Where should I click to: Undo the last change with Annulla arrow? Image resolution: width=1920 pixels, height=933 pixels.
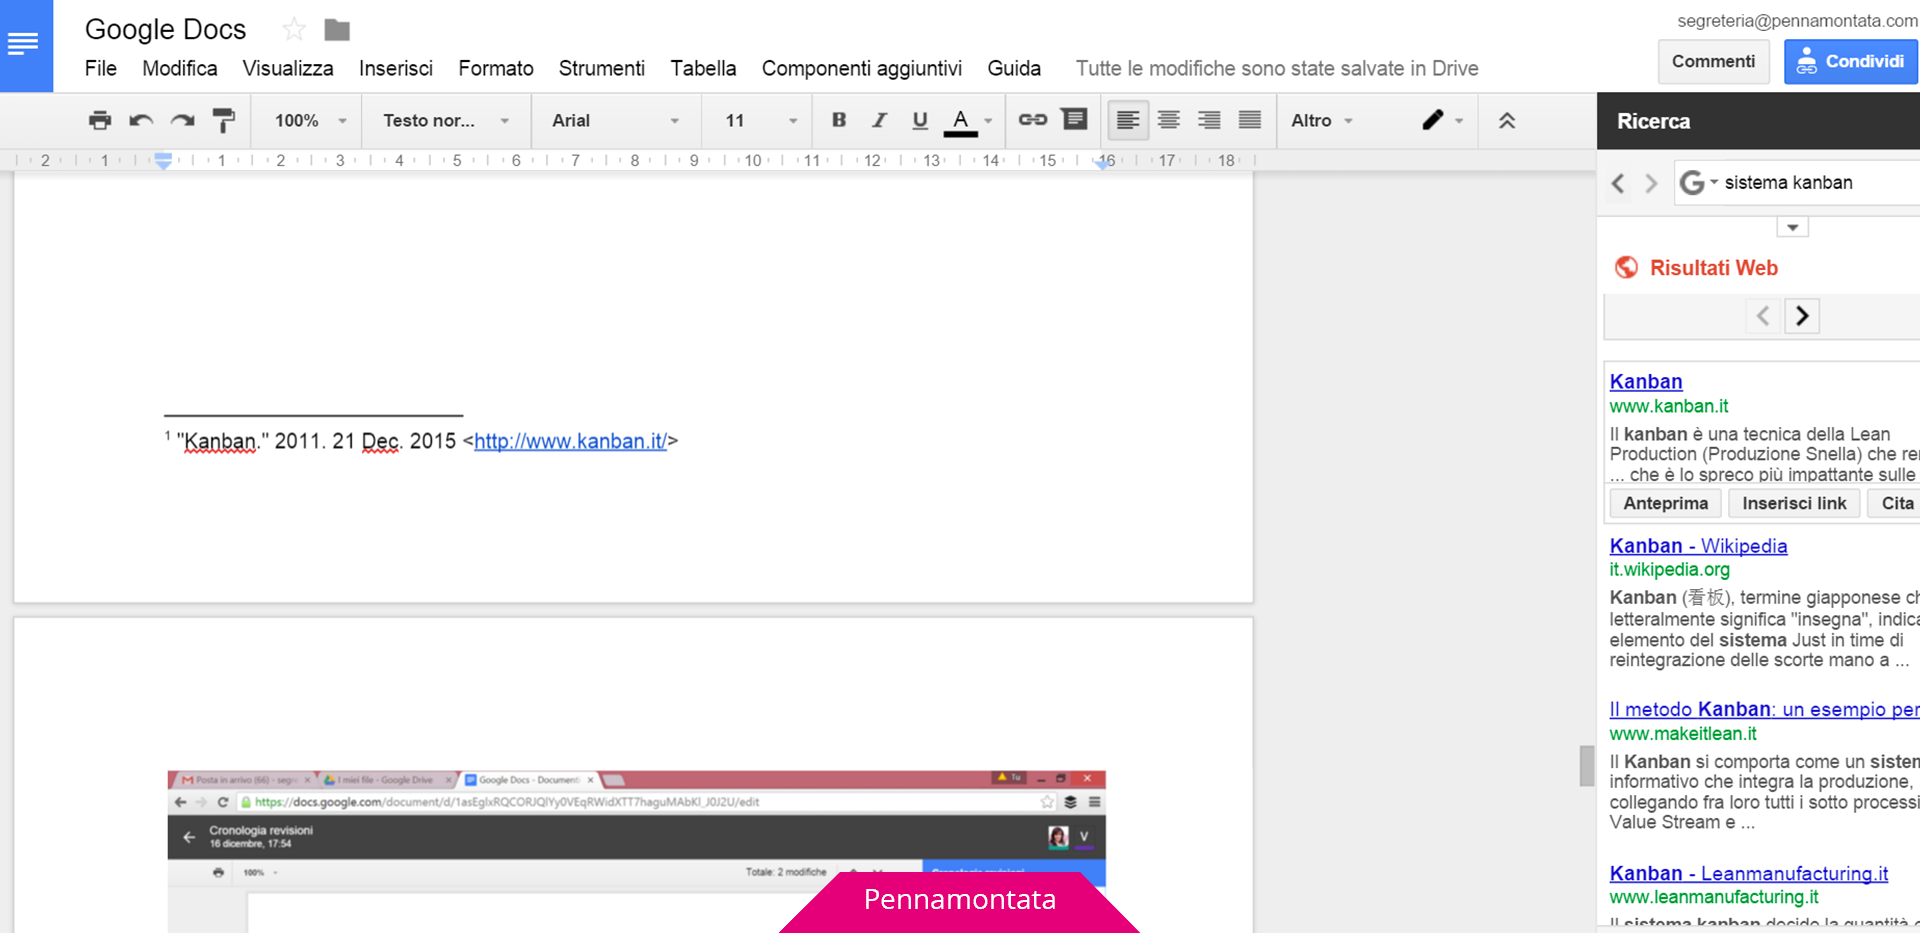[x=141, y=120]
